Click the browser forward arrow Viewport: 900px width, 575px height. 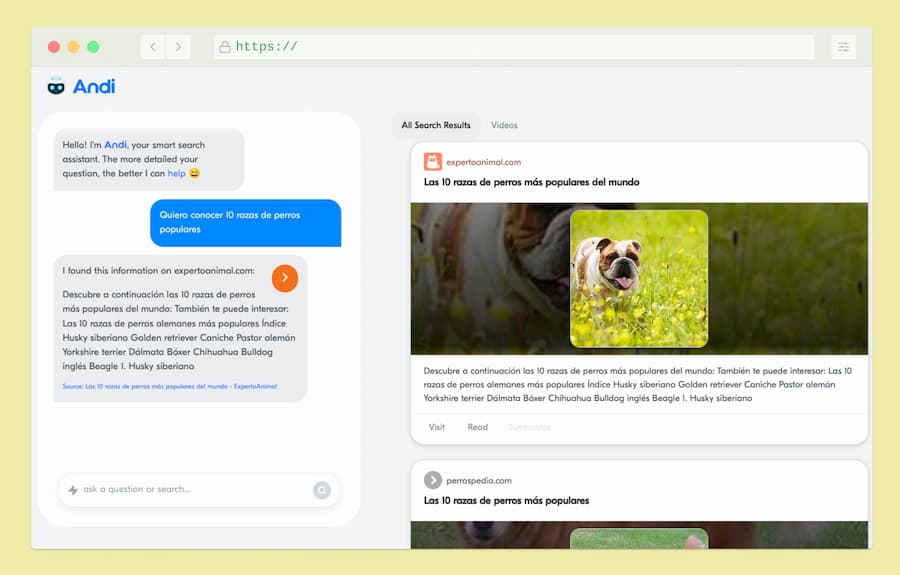[179, 47]
